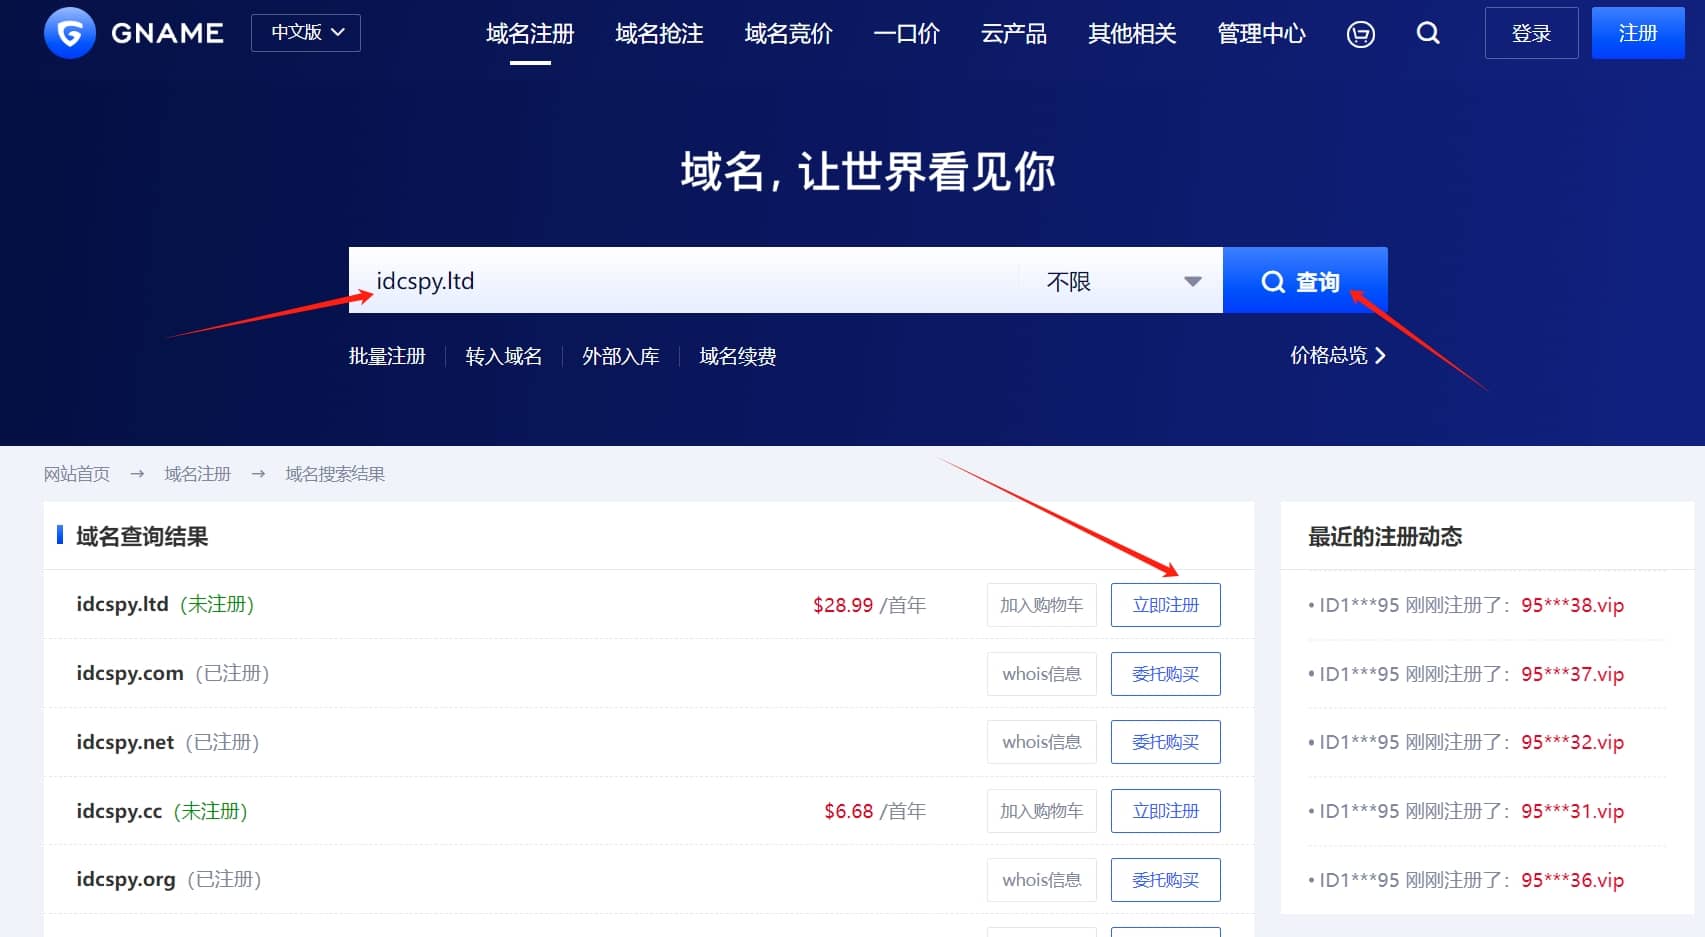
Task: Click 立即注册 for idcspy.ltd
Action: 1166,605
